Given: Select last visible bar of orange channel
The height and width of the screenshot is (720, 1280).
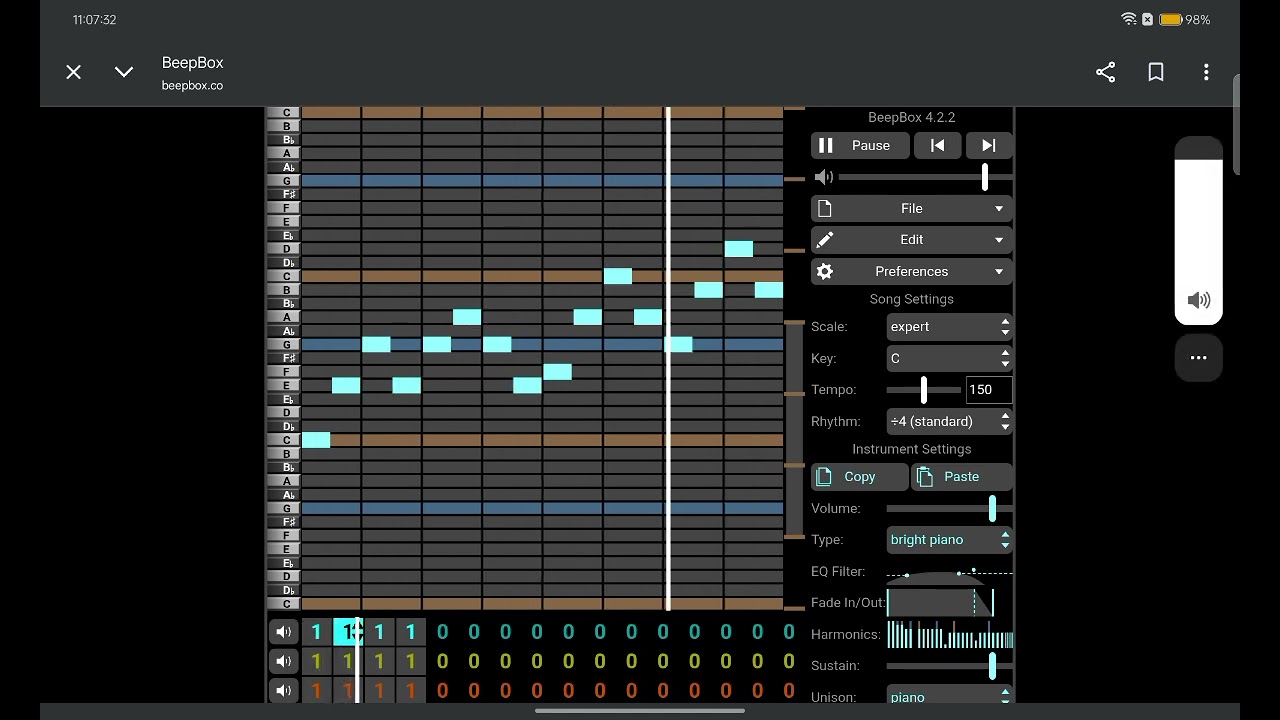Looking at the screenshot, I should tap(789, 691).
